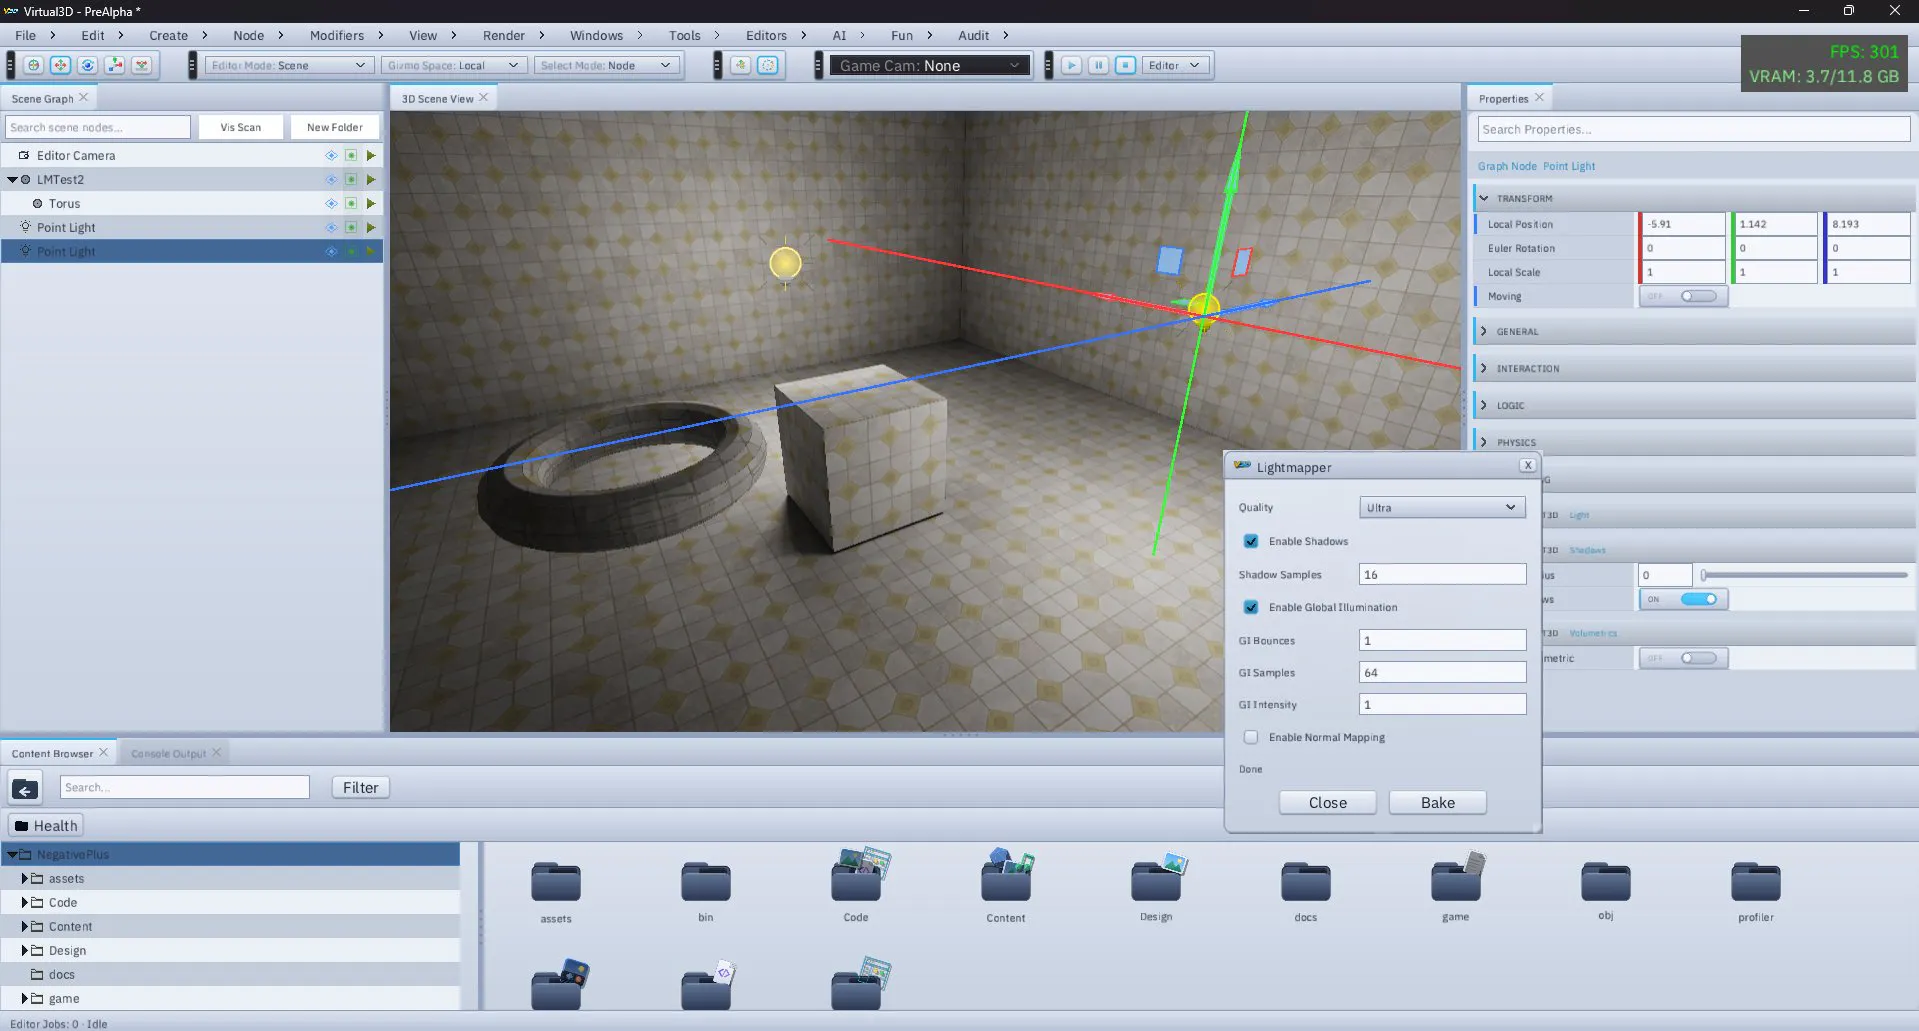Uncheck Enable Shadows in Lightmapper
The width and height of the screenshot is (1919, 1031).
[x=1251, y=541]
